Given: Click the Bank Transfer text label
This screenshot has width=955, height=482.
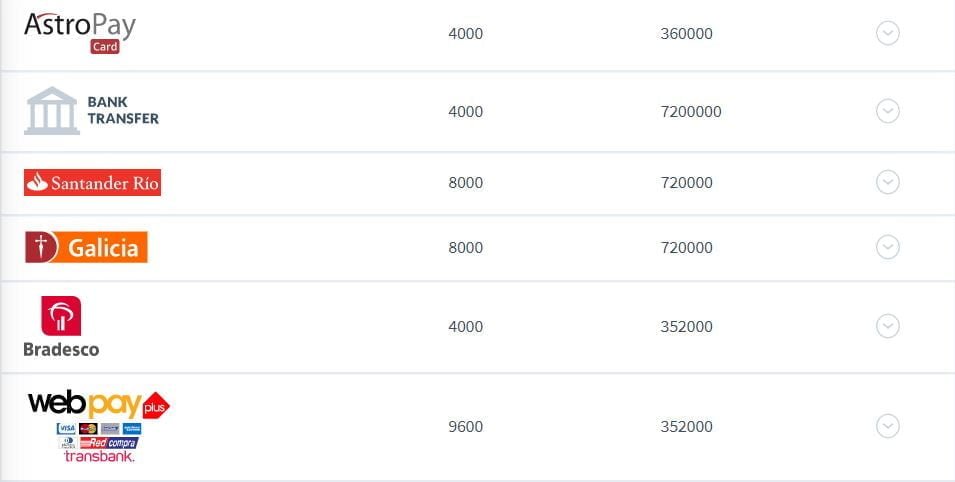Looking at the screenshot, I should tap(123, 110).
